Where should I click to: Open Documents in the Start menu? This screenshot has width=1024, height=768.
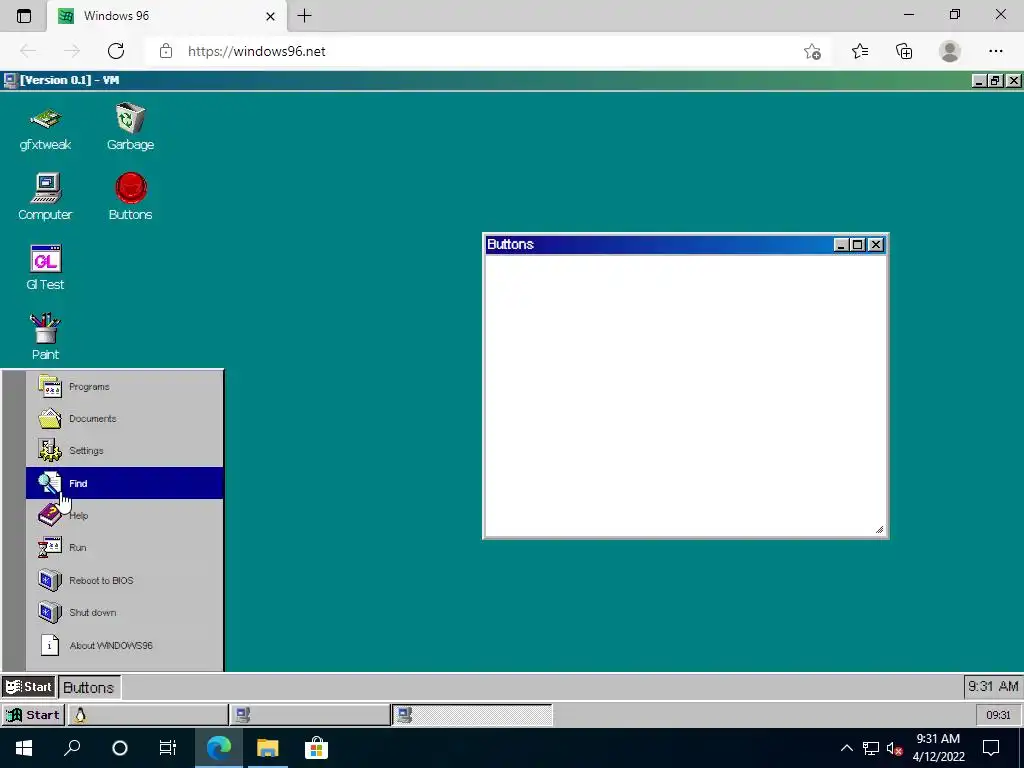pos(125,419)
